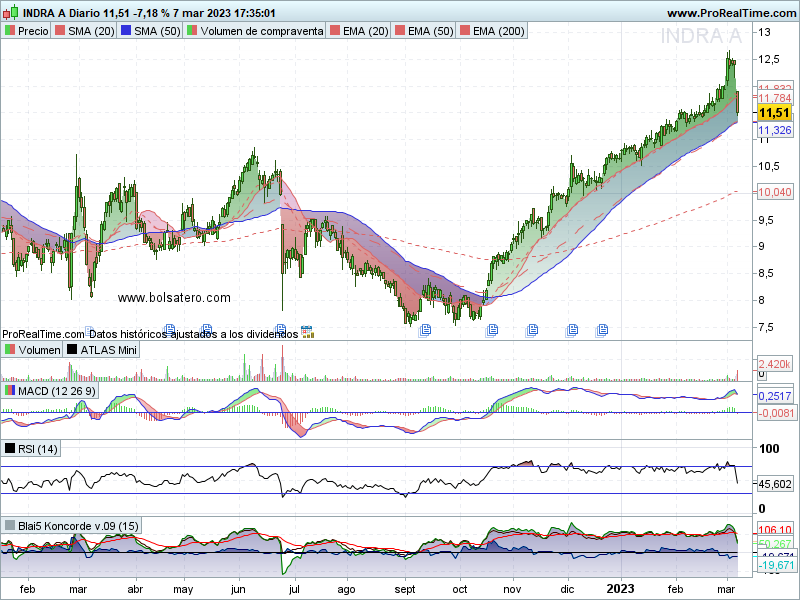This screenshot has width=800, height=600.
Task: Click the 0,2517 MACD value tag
Action: [774, 396]
